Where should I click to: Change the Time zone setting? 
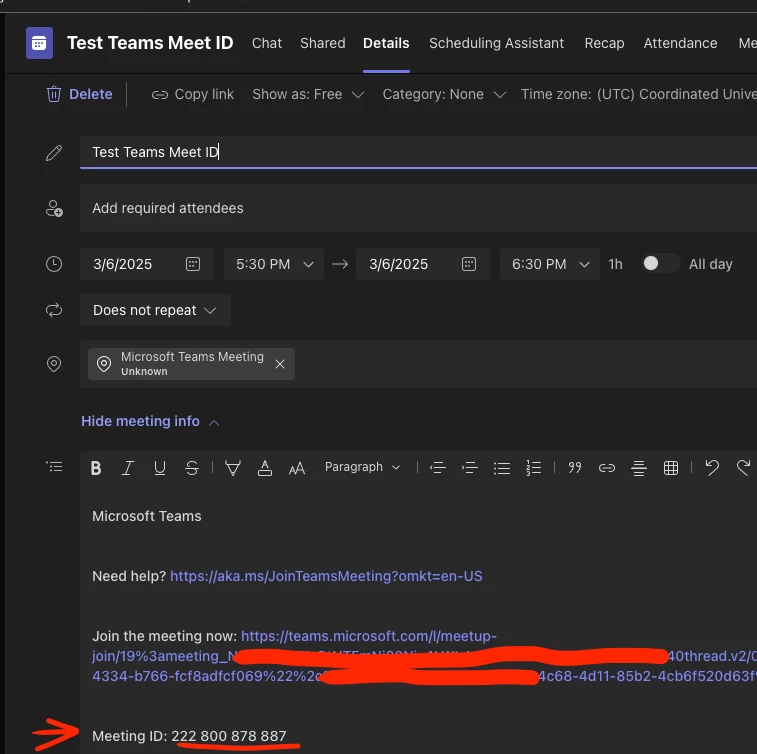coord(639,94)
